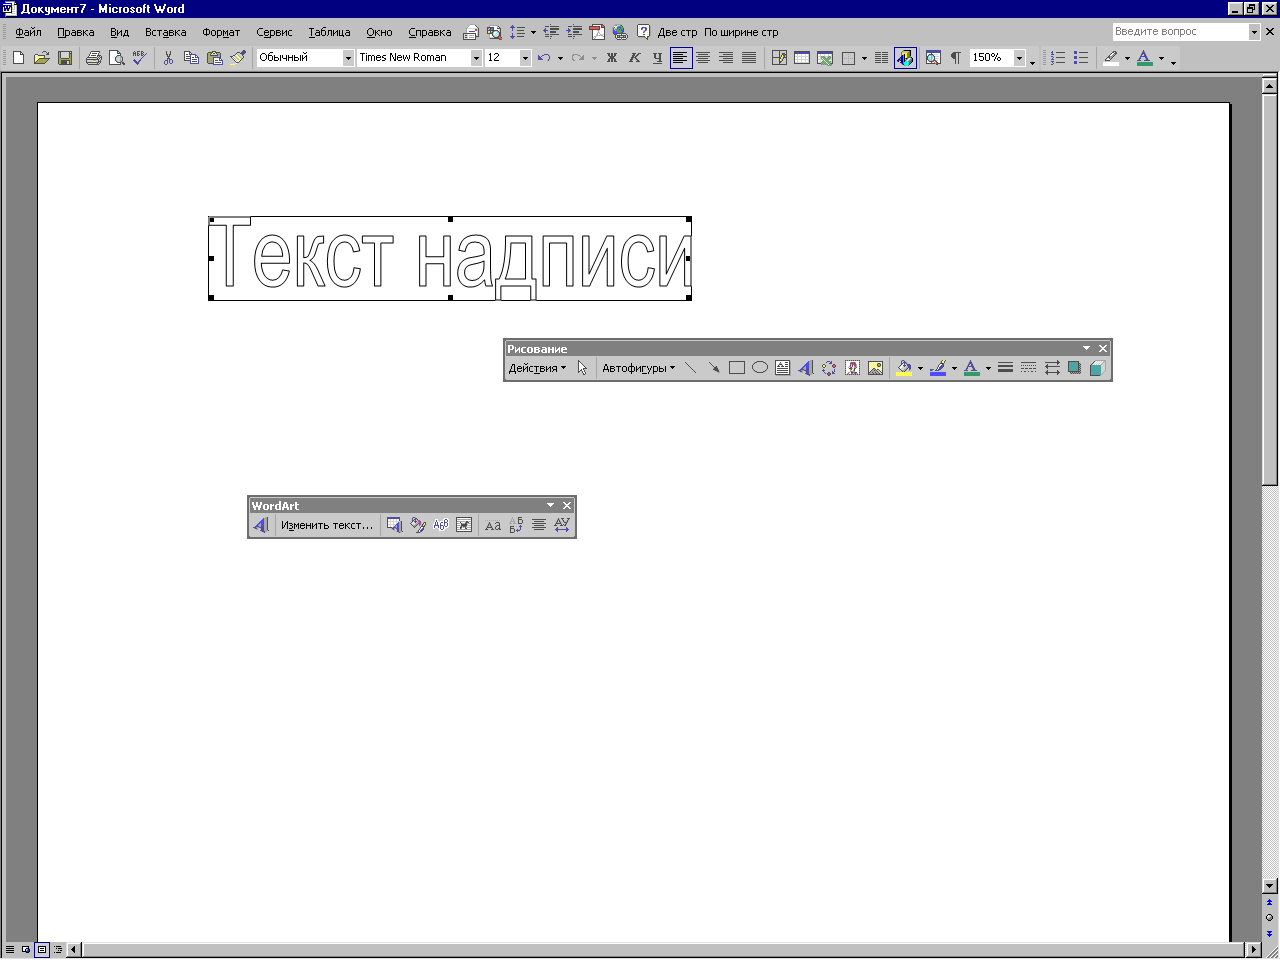The width and height of the screenshot is (1280, 960).
Task: Set dash style in Drawing toolbar
Action: [1028, 368]
